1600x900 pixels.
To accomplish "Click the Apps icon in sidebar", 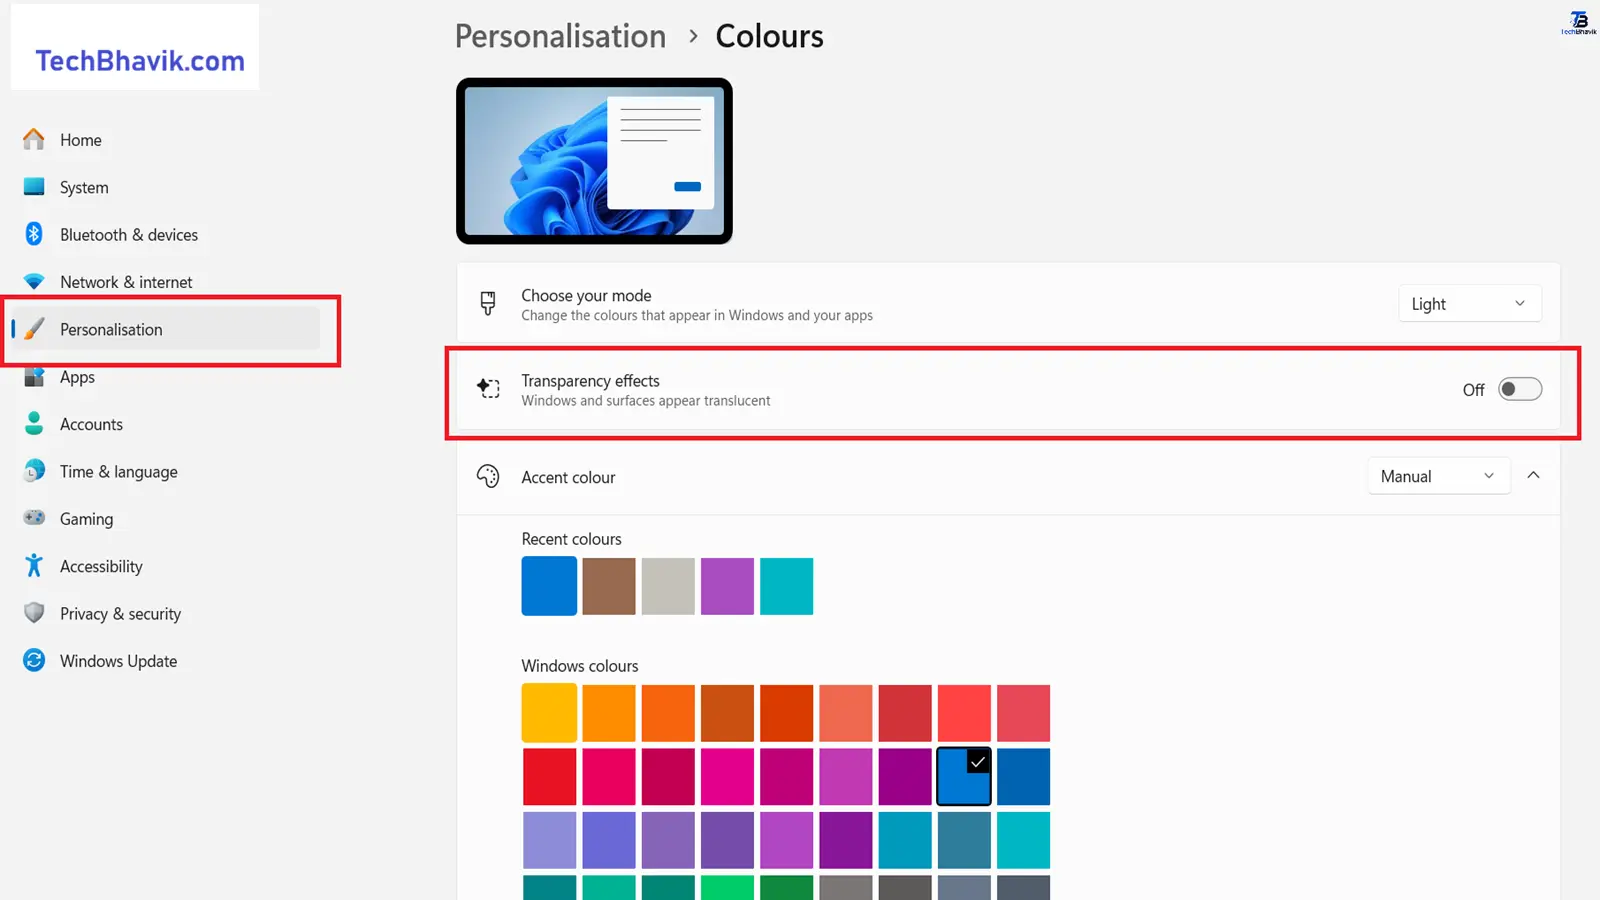I will [x=34, y=377].
